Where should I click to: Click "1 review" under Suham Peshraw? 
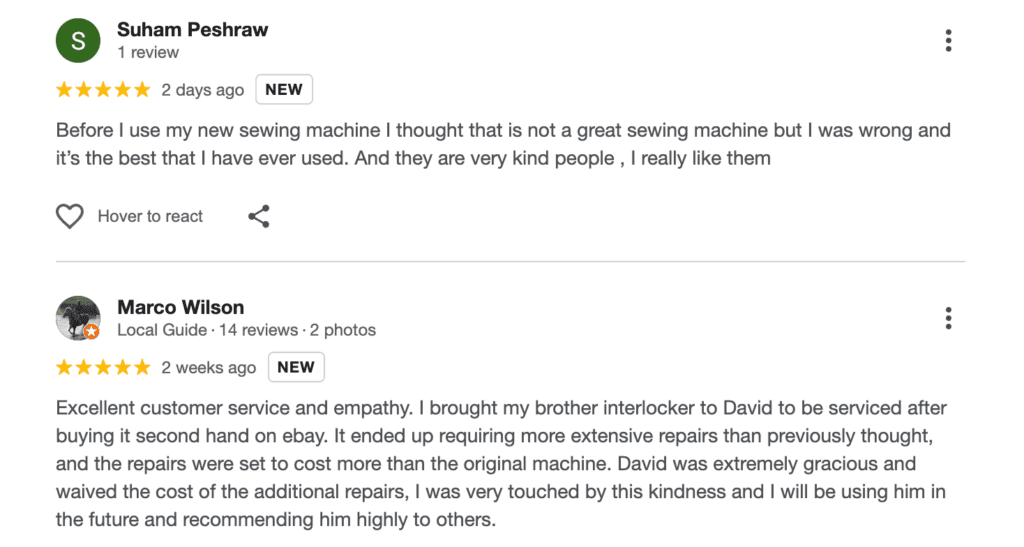point(148,52)
